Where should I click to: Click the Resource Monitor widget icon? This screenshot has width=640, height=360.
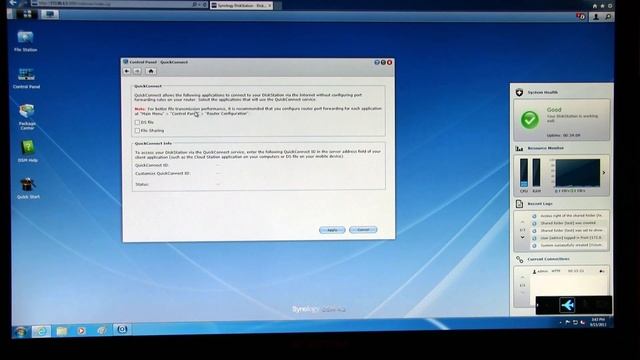coord(519,148)
